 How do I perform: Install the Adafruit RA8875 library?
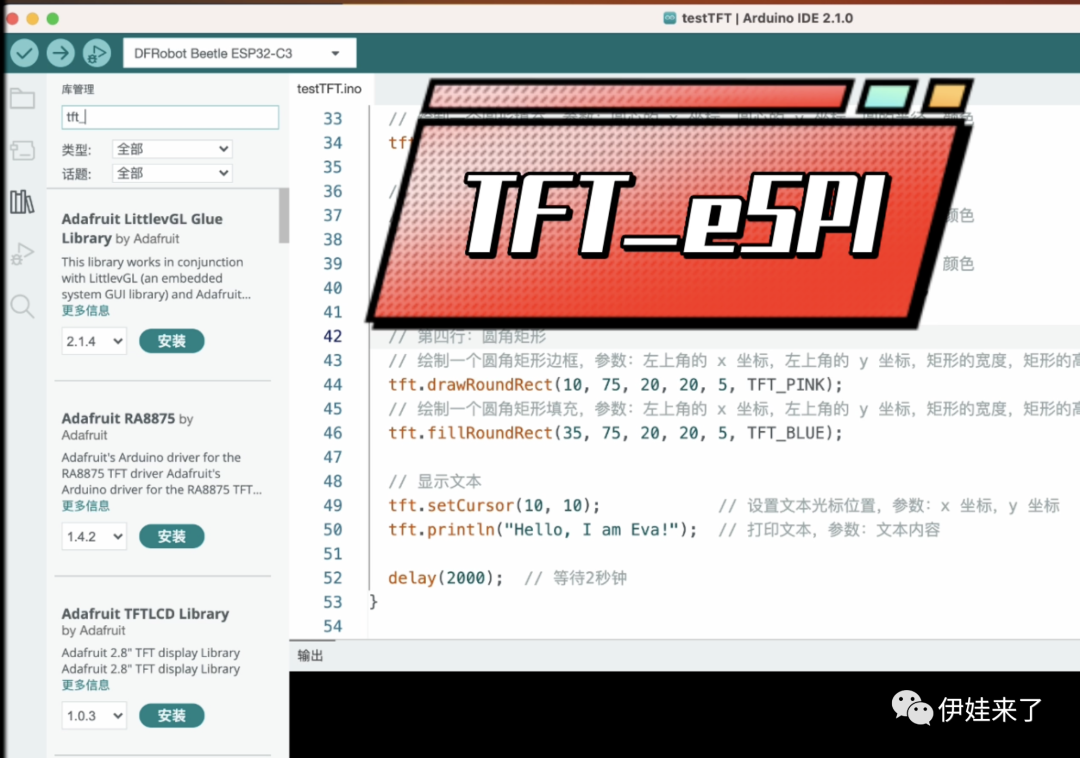[x=171, y=537]
